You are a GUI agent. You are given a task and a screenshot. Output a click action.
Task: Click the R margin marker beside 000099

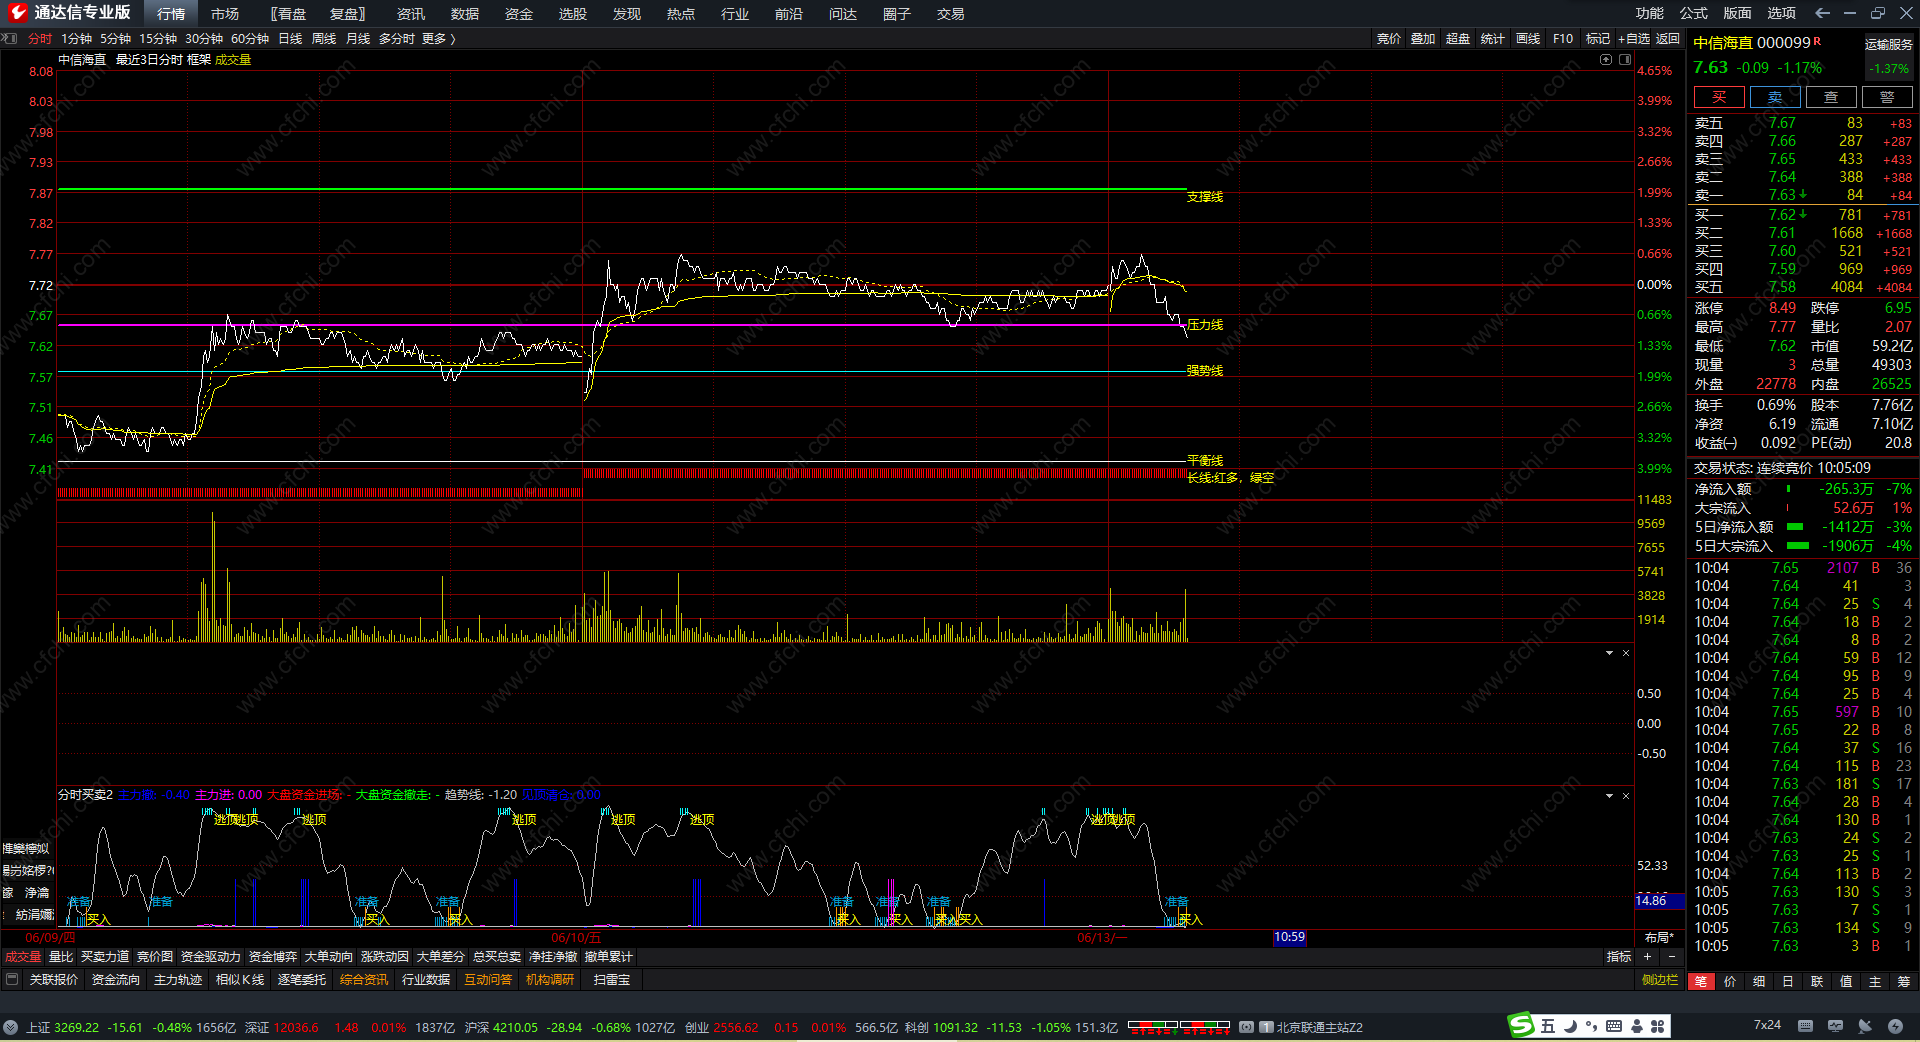pyautogui.click(x=1817, y=41)
